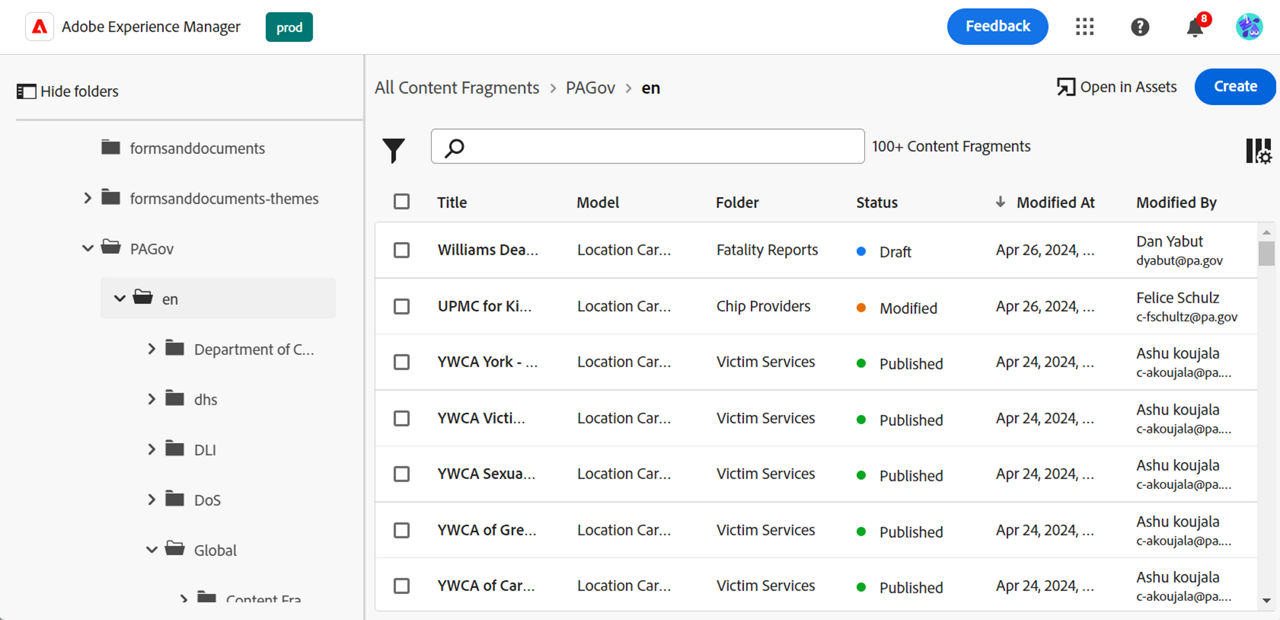The image size is (1280, 620).
Task: Check the YWCA Victi... row checkbox
Action: pyautogui.click(x=402, y=418)
